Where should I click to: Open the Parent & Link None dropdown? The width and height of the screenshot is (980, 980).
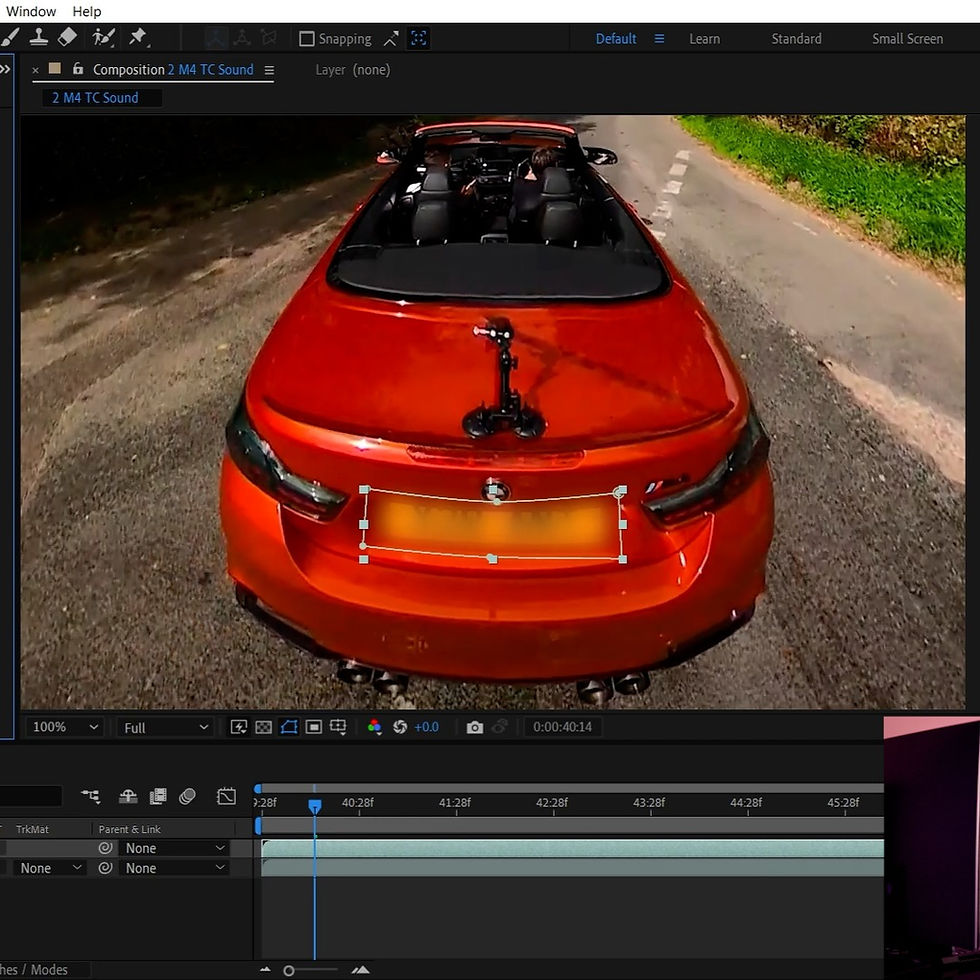173,848
